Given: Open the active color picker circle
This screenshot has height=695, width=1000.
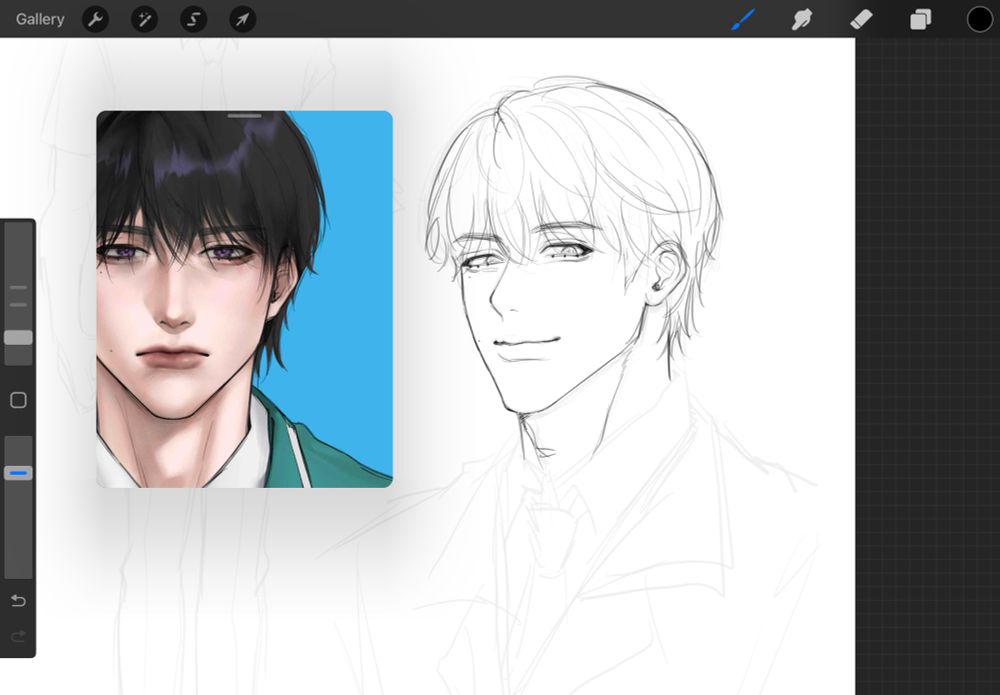Looking at the screenshot, I should pyautogui.click(x=980, y=19).
